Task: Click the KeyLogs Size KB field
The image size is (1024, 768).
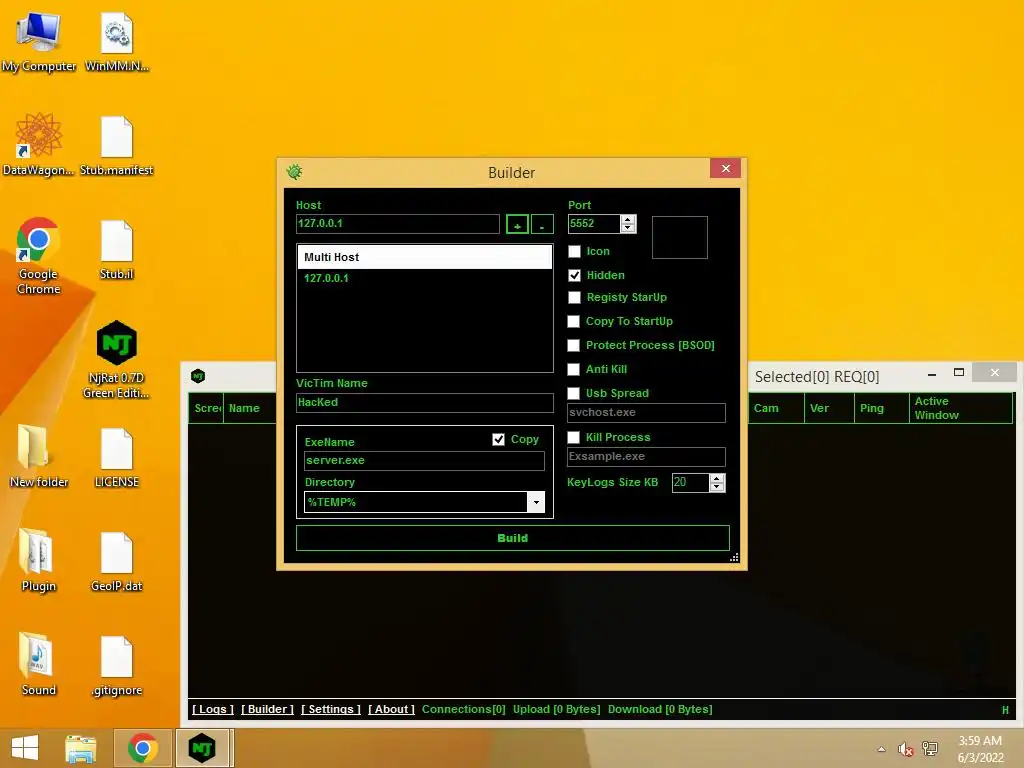Action: click(691, 483)
